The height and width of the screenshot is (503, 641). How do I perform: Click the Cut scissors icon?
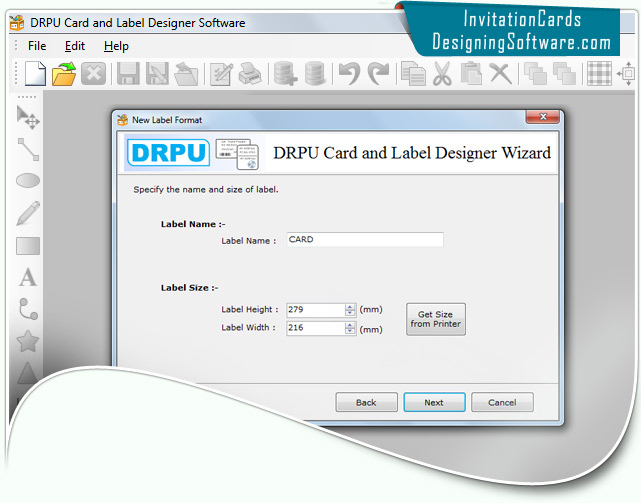point(442,73)
